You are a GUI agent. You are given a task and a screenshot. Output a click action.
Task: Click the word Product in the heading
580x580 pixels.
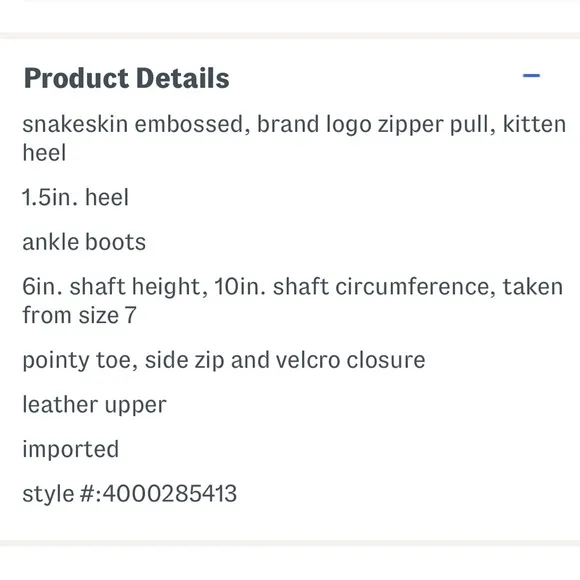[76, 78]
